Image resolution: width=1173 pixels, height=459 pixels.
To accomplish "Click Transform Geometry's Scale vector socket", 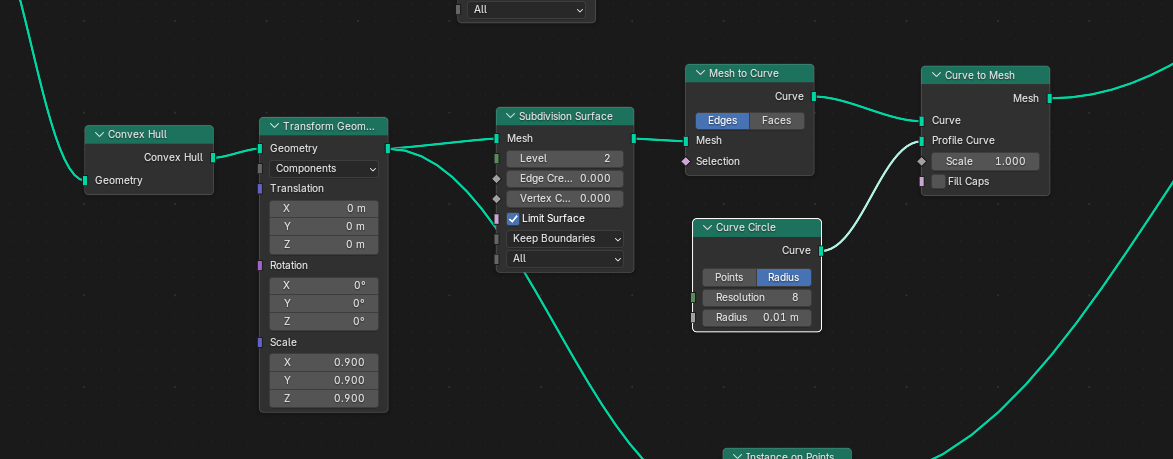I will tap(260, 342).
